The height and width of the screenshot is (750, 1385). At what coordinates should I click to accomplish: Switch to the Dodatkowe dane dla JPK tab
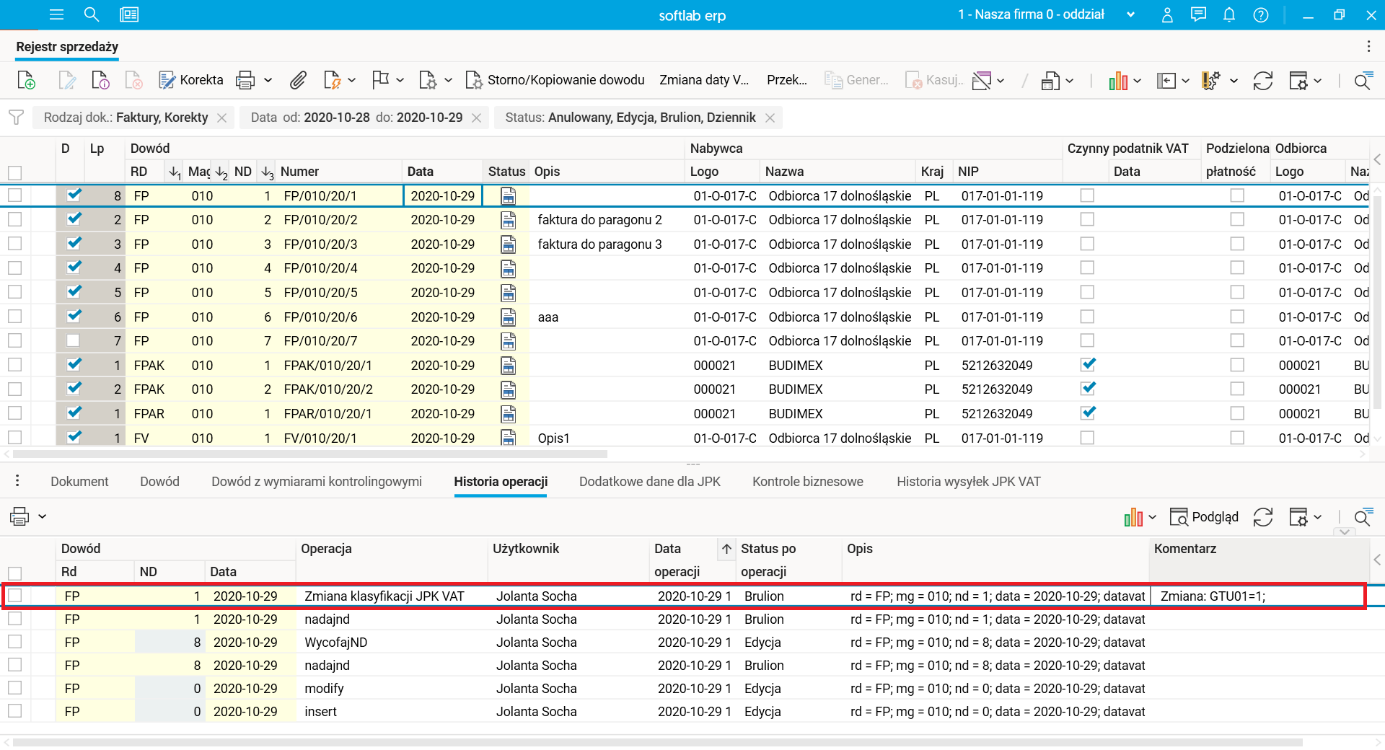click(x=649, y=481)
